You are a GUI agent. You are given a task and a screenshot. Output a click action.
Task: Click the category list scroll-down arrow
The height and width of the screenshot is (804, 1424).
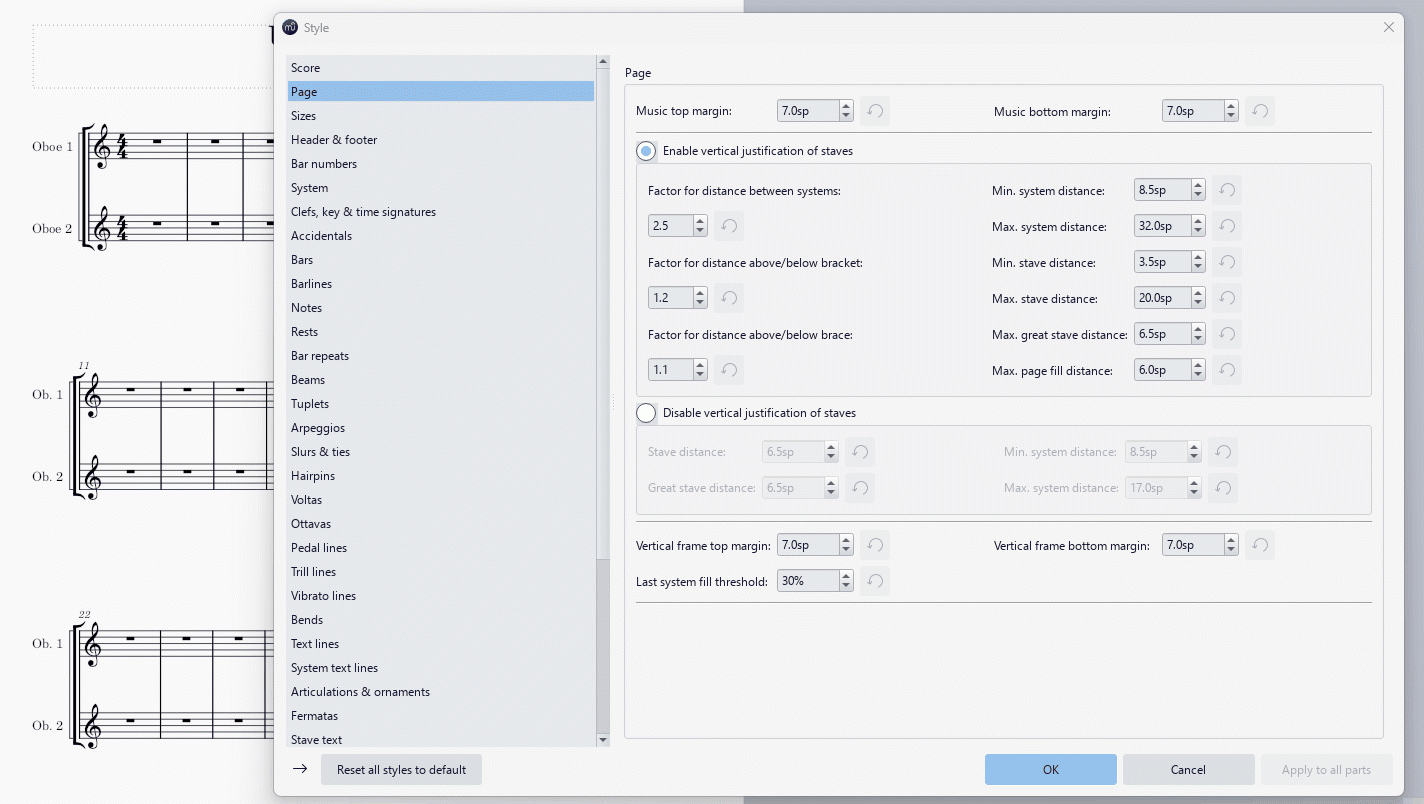click(x=602, y=740)
